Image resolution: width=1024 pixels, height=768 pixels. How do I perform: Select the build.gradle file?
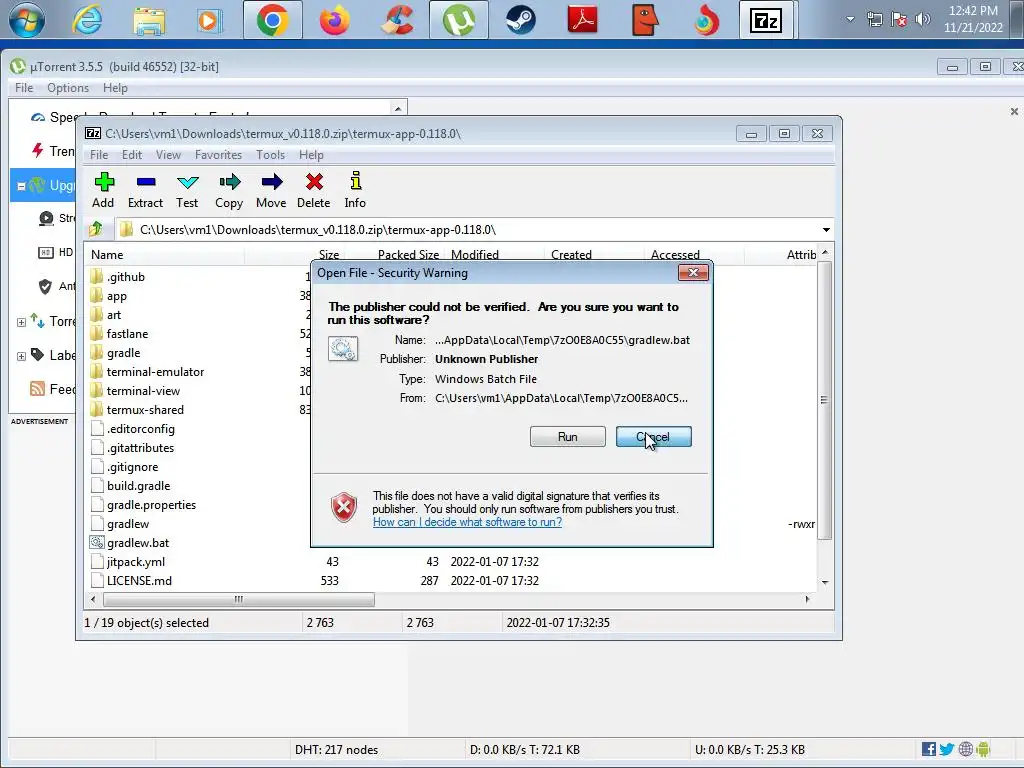click(138, 486)
